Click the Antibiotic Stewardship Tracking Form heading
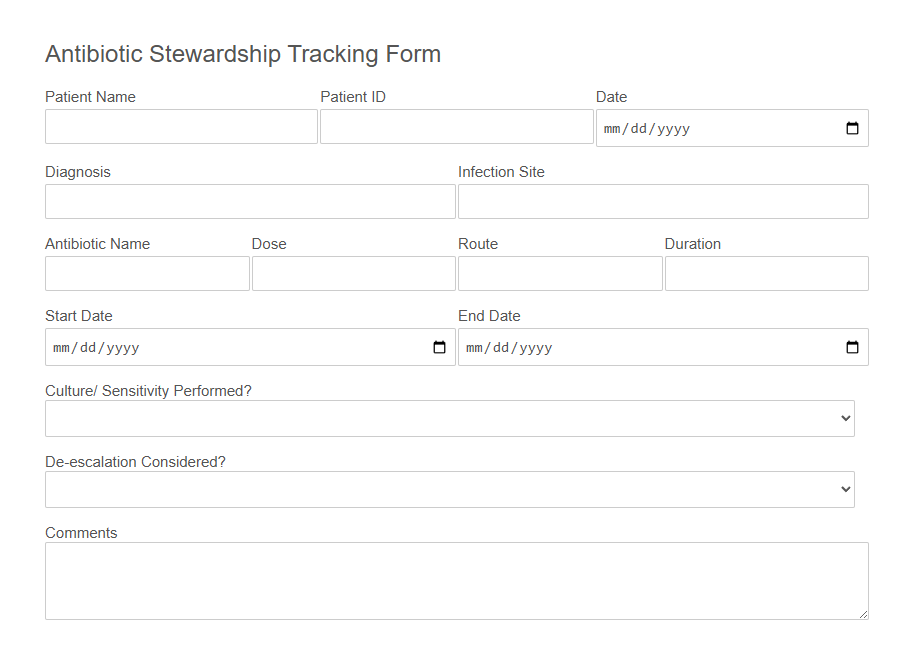900x664 pixels. click(243, 54)
